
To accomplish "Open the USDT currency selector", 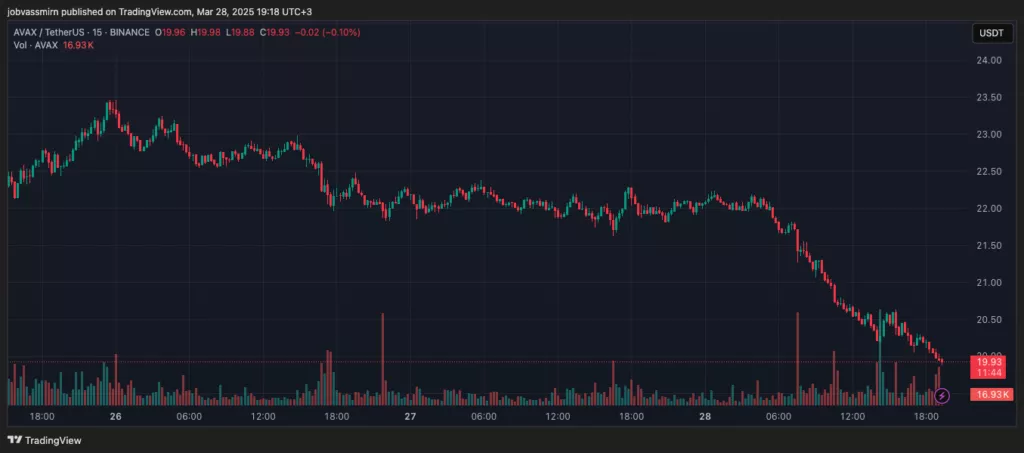I will [x=992, y=33].
